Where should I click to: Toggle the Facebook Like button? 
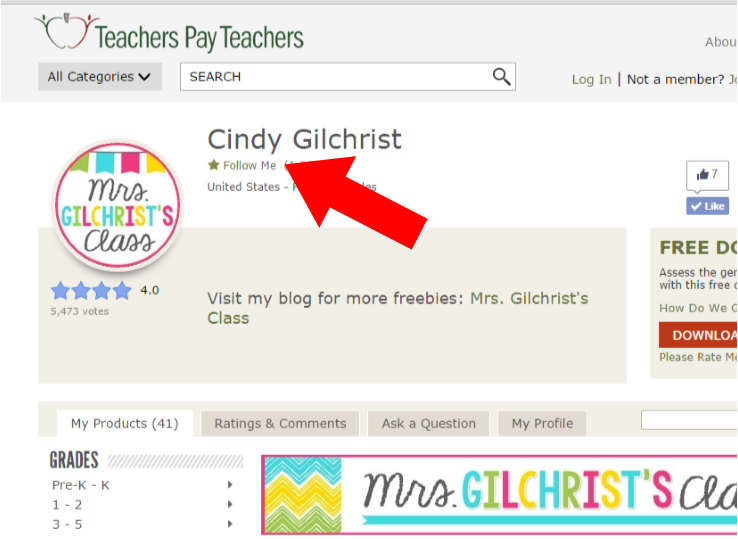point(707,206)
